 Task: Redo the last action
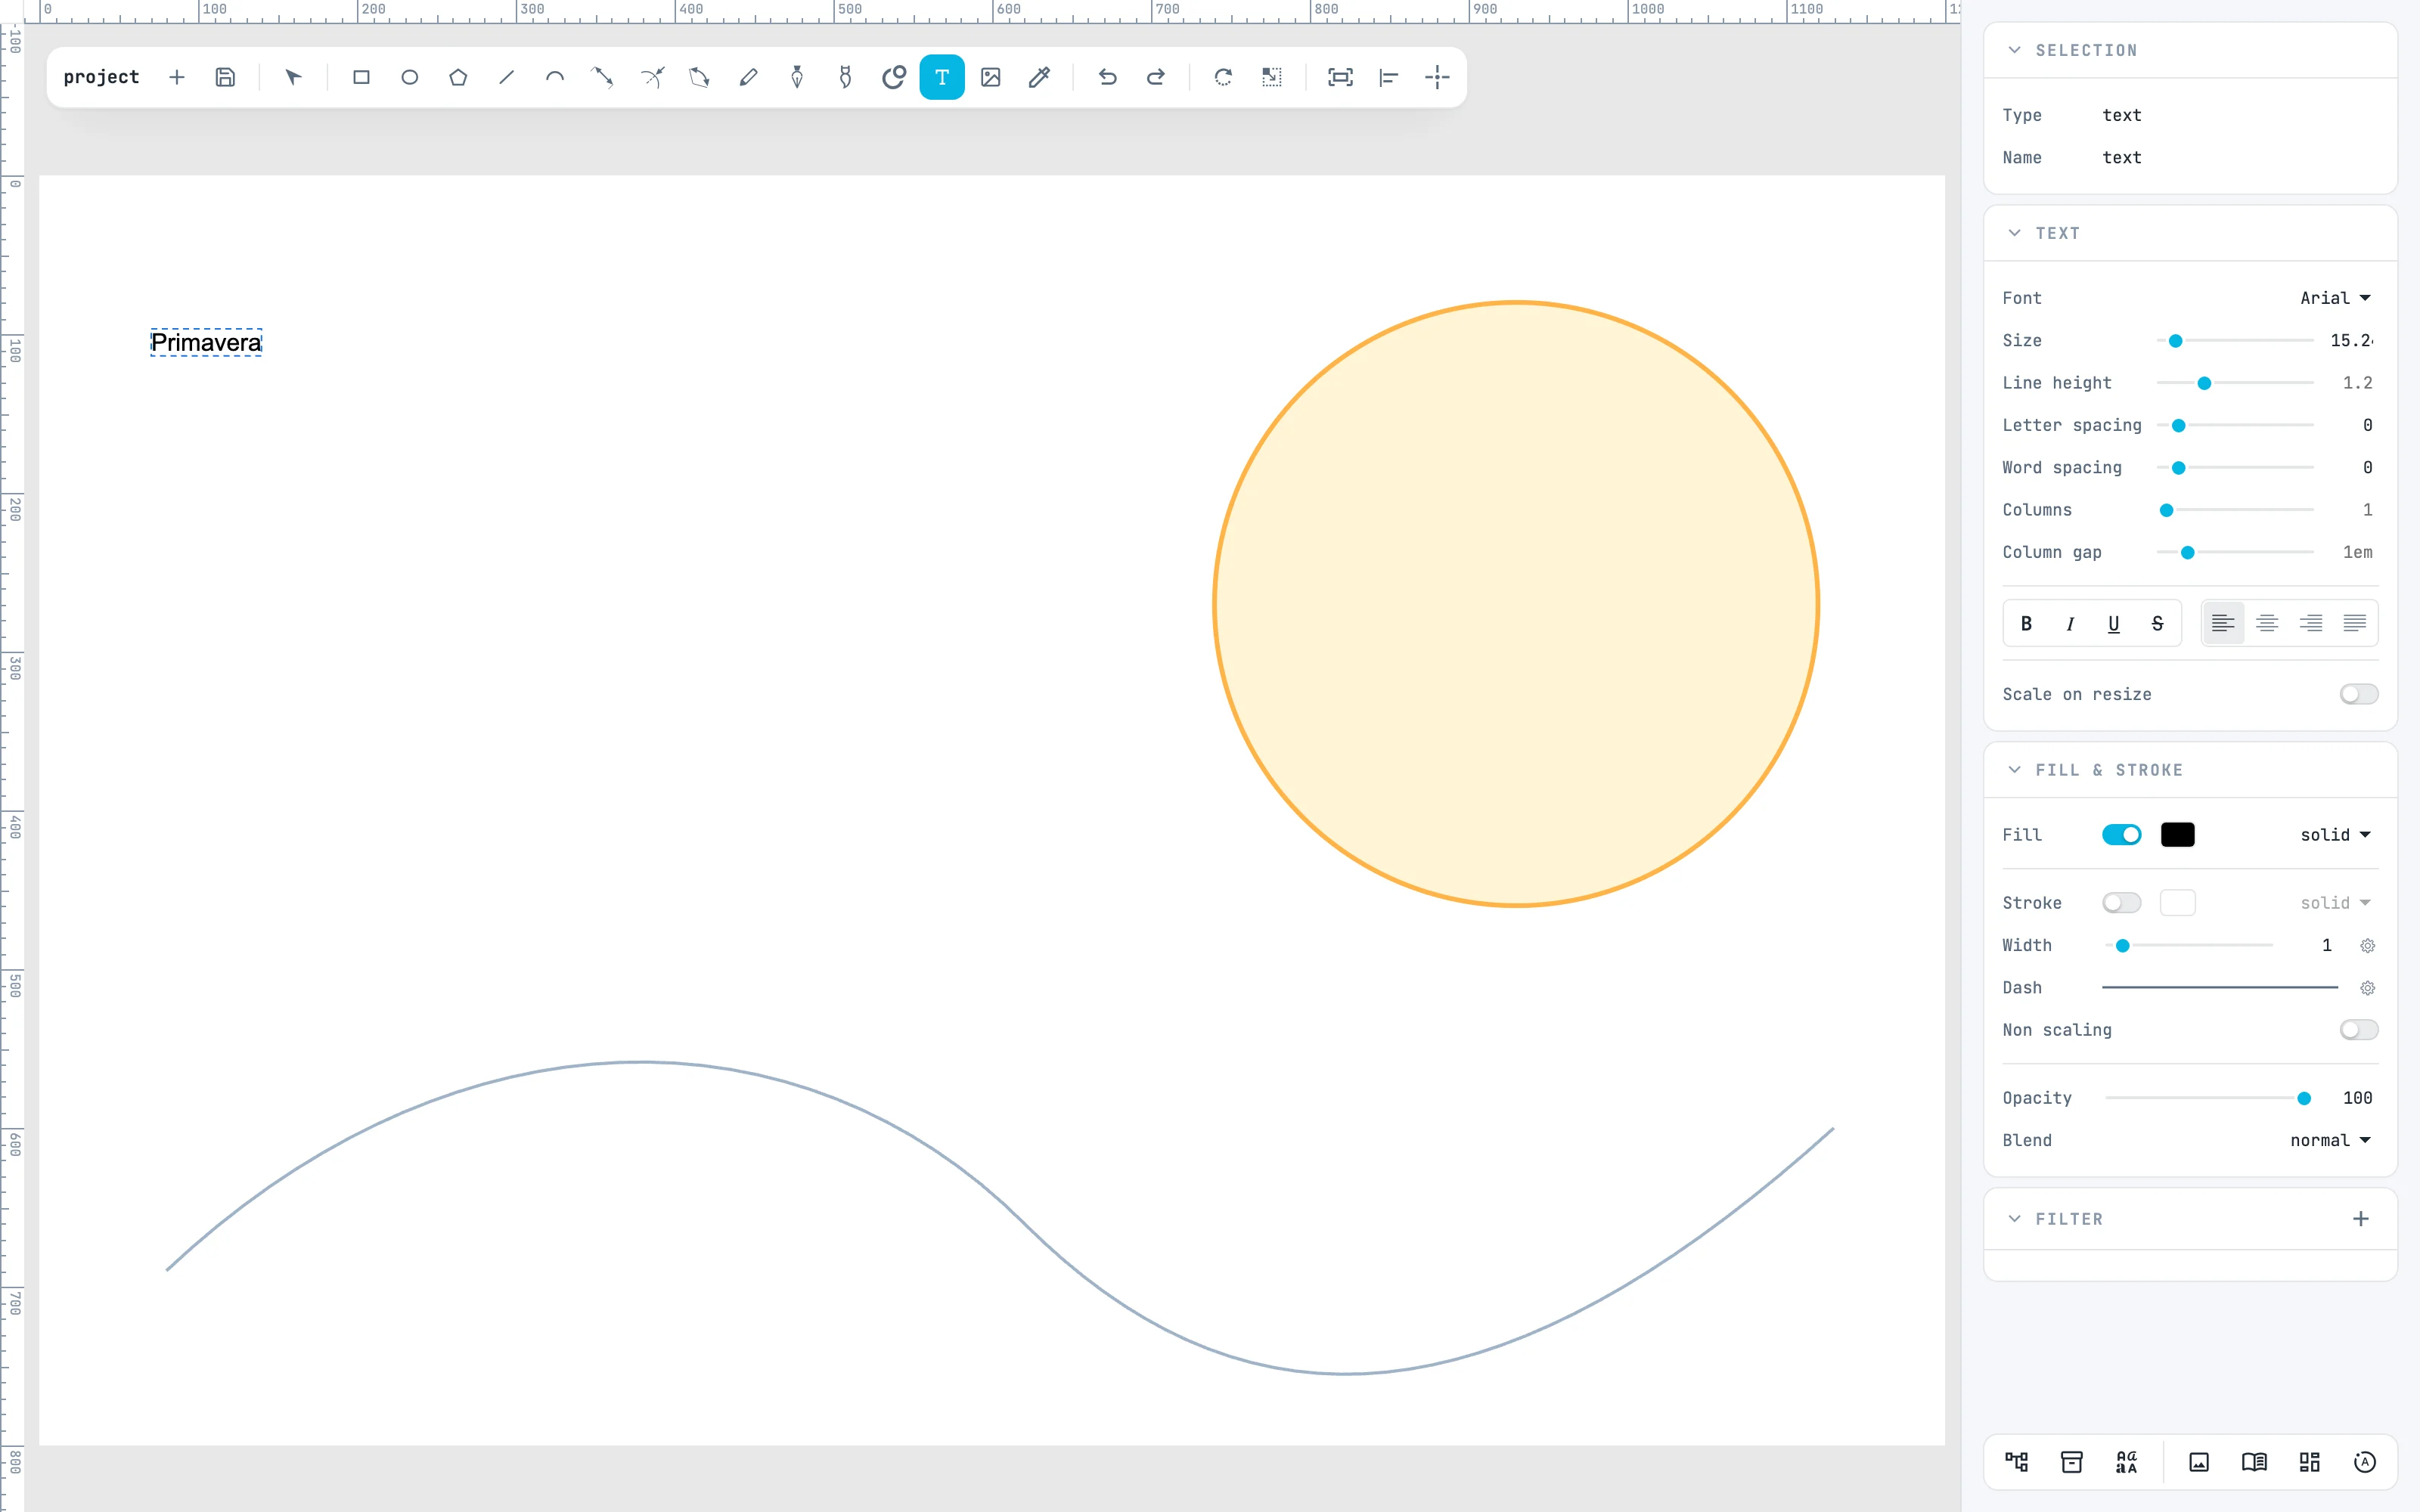click(x=1155, y=77)
